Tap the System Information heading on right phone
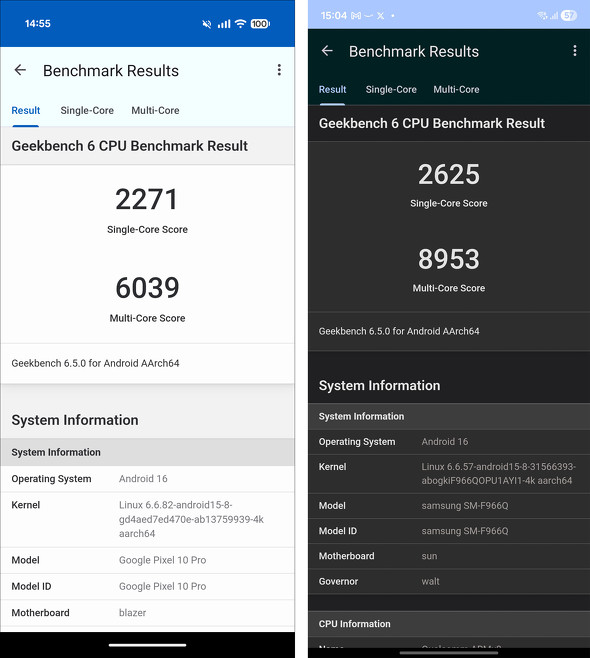 [379, 386]
